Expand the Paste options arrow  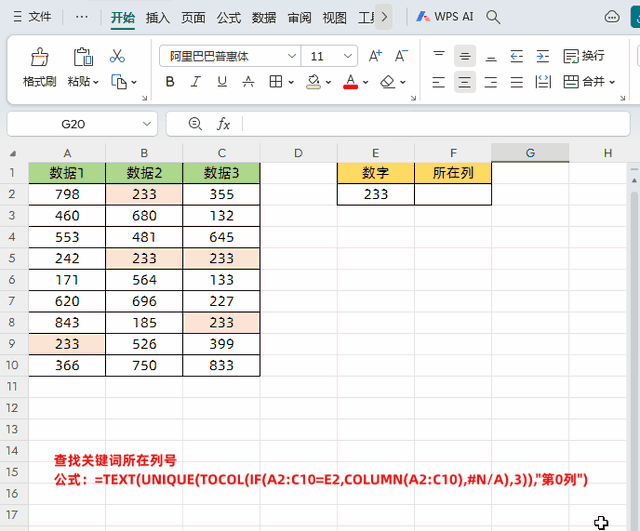coord(96,82)
